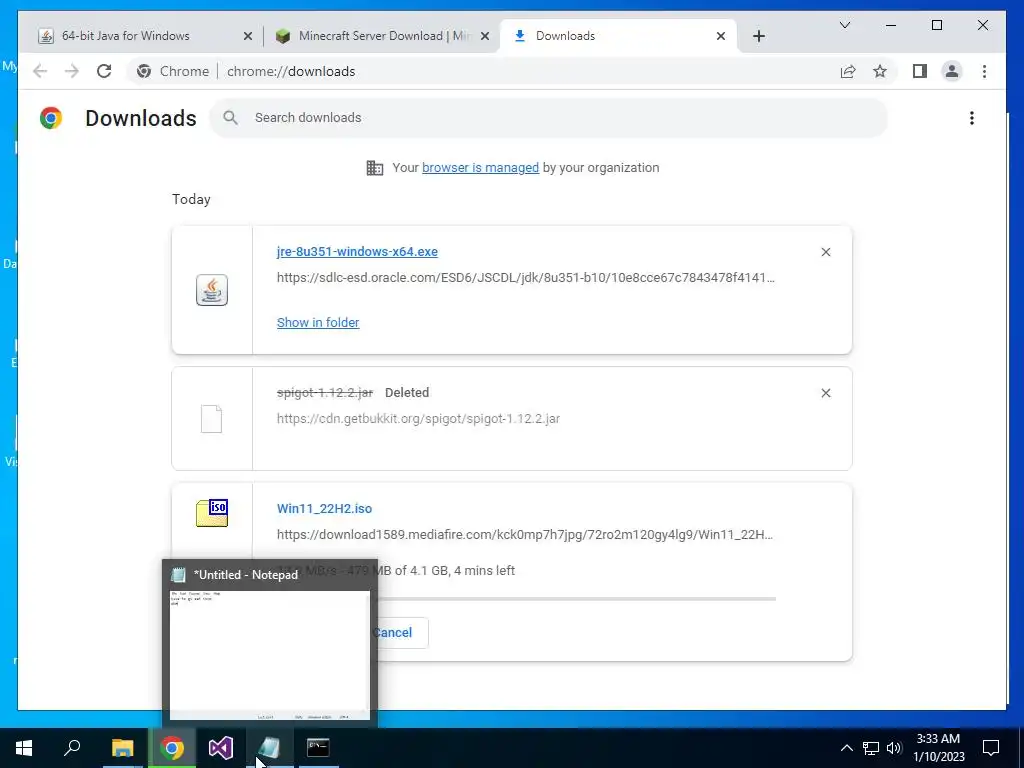This screenshot has width=1024, height=768.
Task: Click the Java file icon for jre-8u351
Action: (212, 290)
